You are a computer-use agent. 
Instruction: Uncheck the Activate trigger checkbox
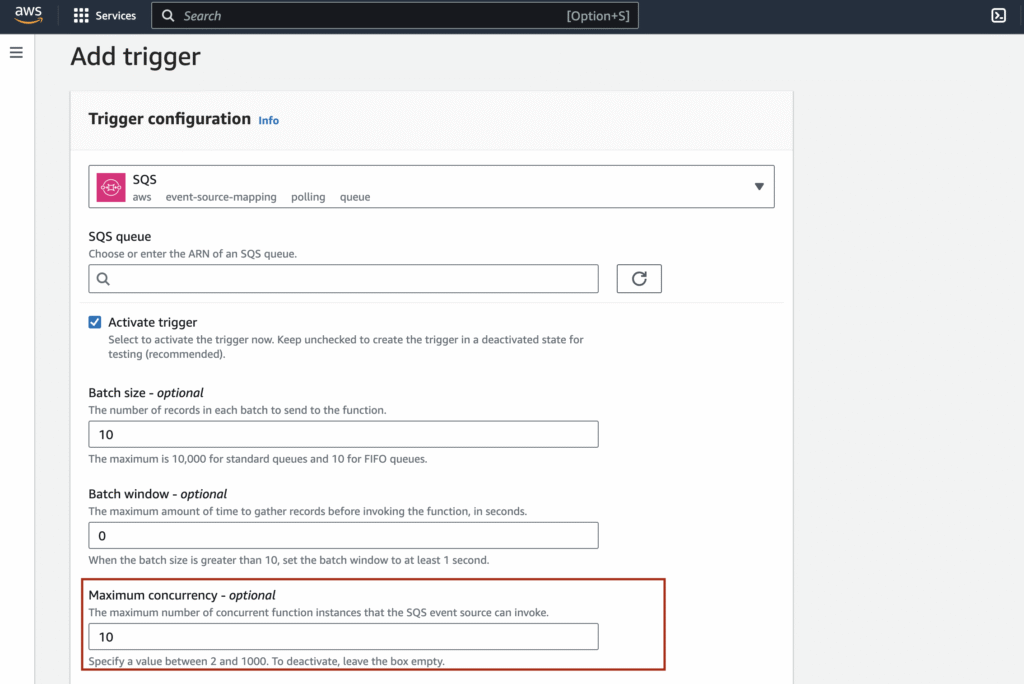tap(95, 322)
